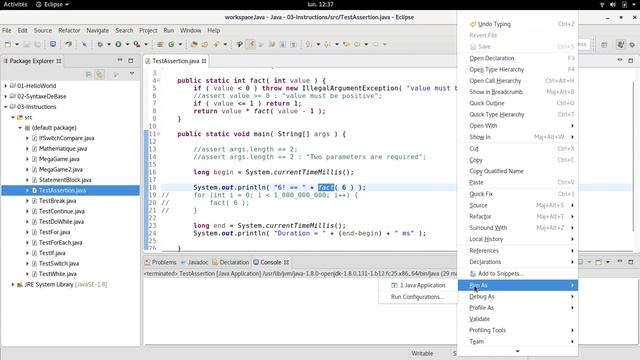Show more context menu entries arrow
The image size is (640, 360).
point(518,351)
